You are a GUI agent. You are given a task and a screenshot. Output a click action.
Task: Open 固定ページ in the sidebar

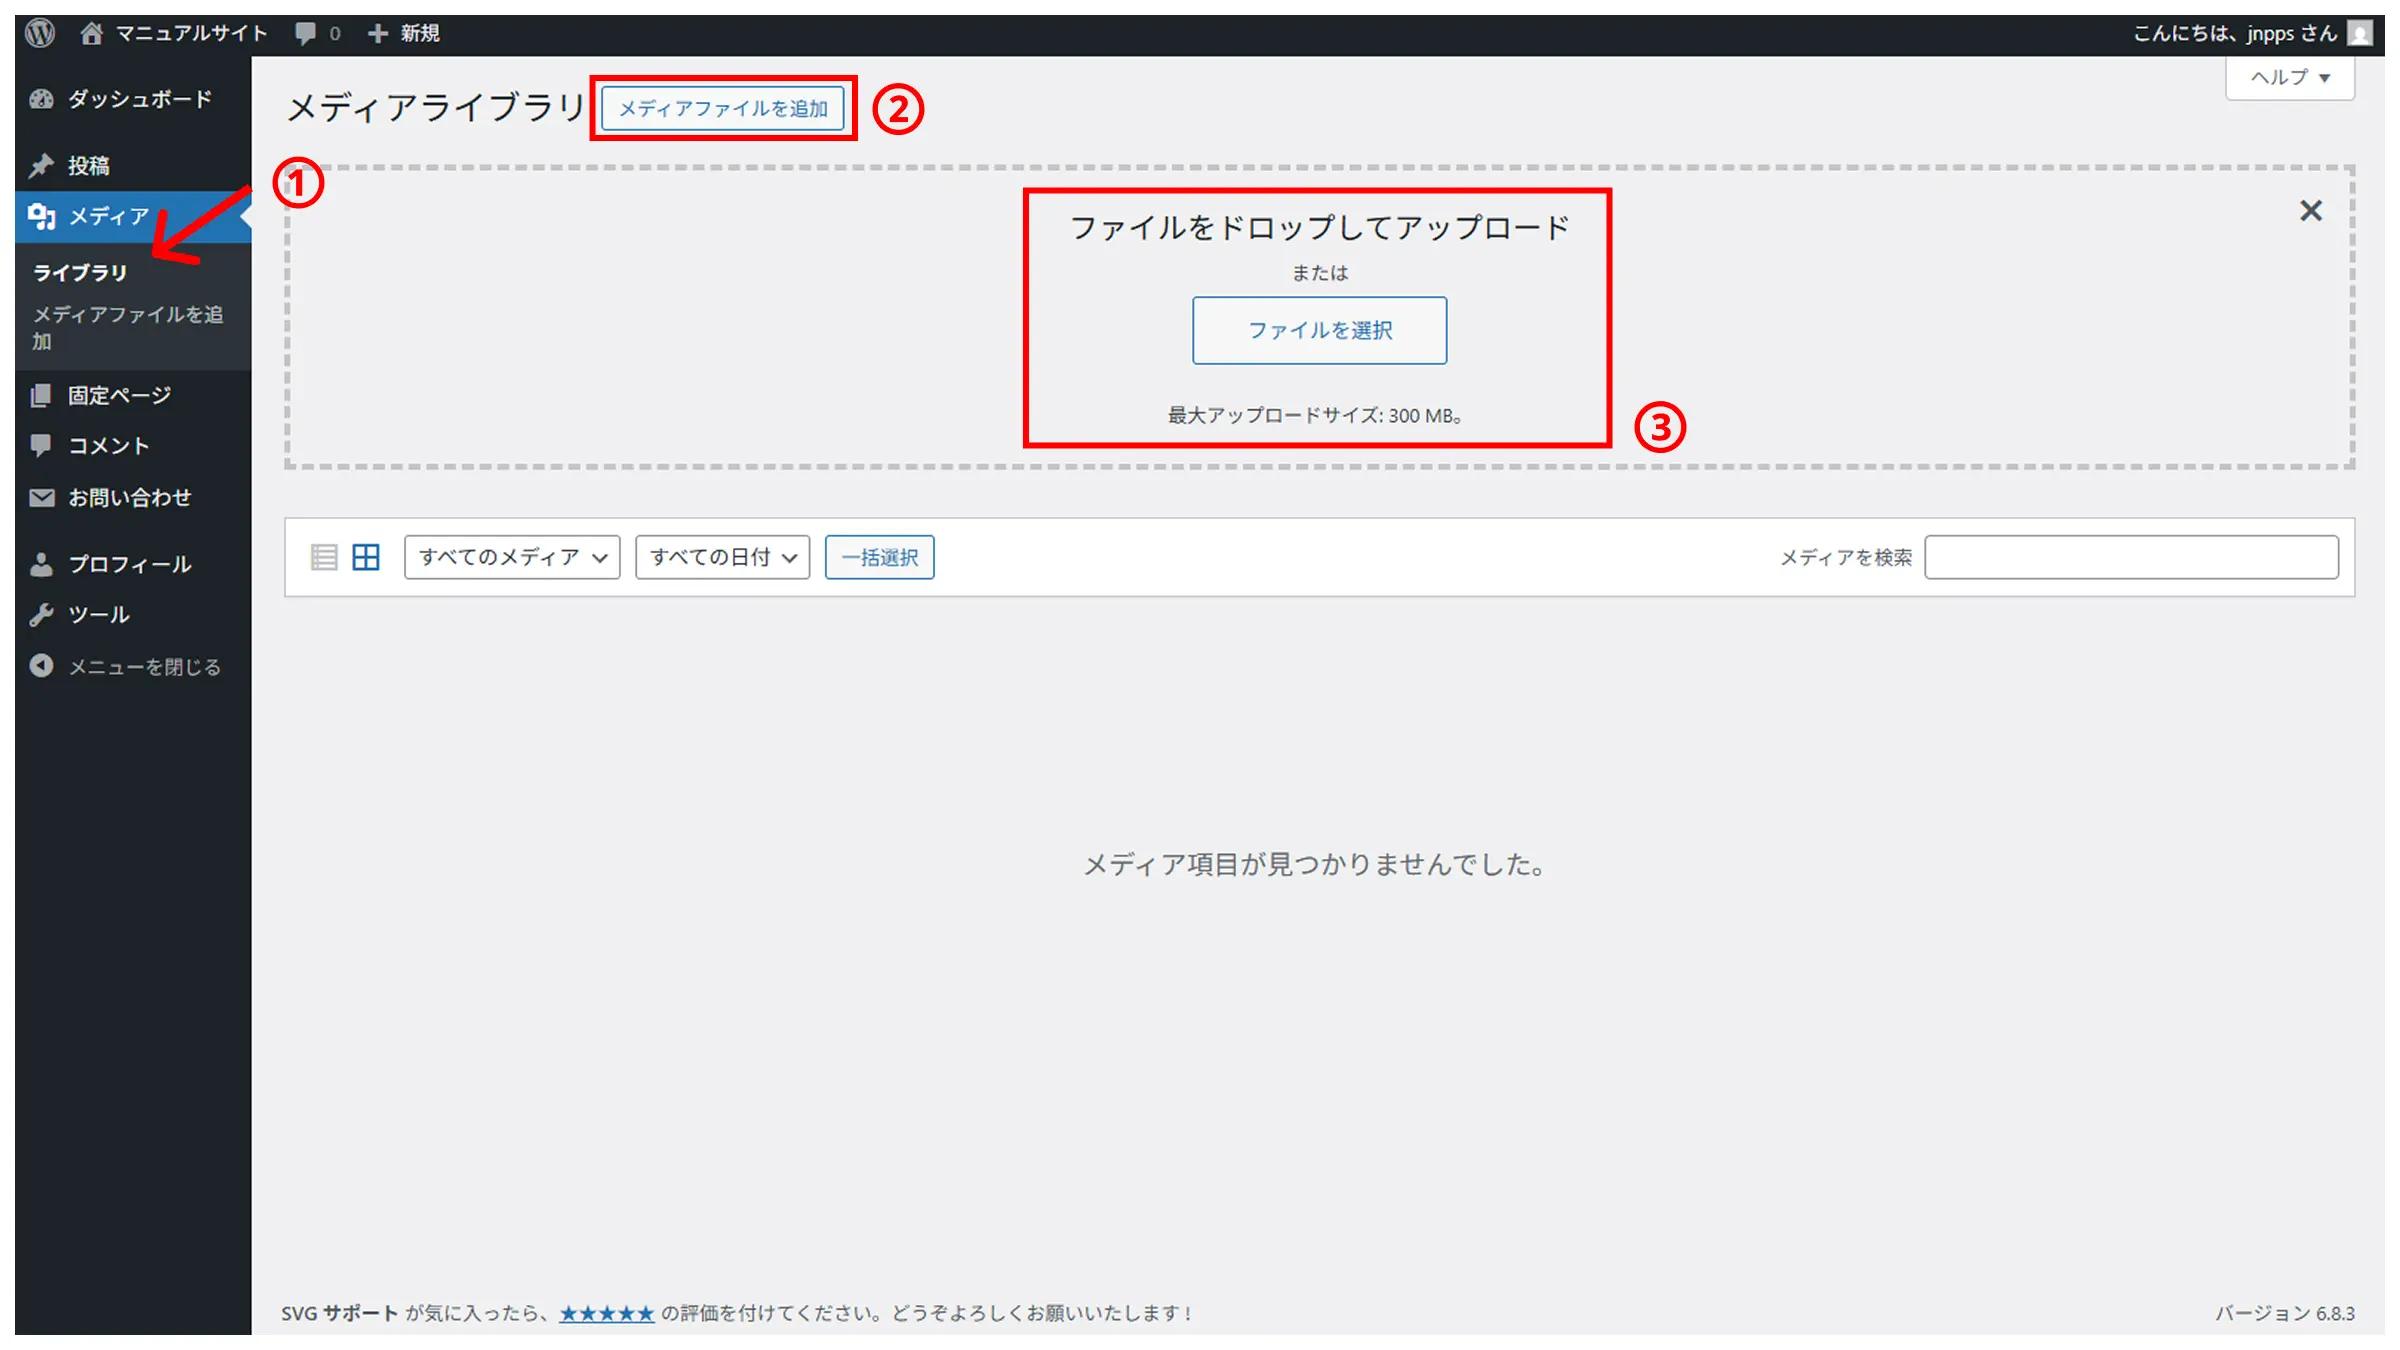pyautogui.click(x=118, y=396)
